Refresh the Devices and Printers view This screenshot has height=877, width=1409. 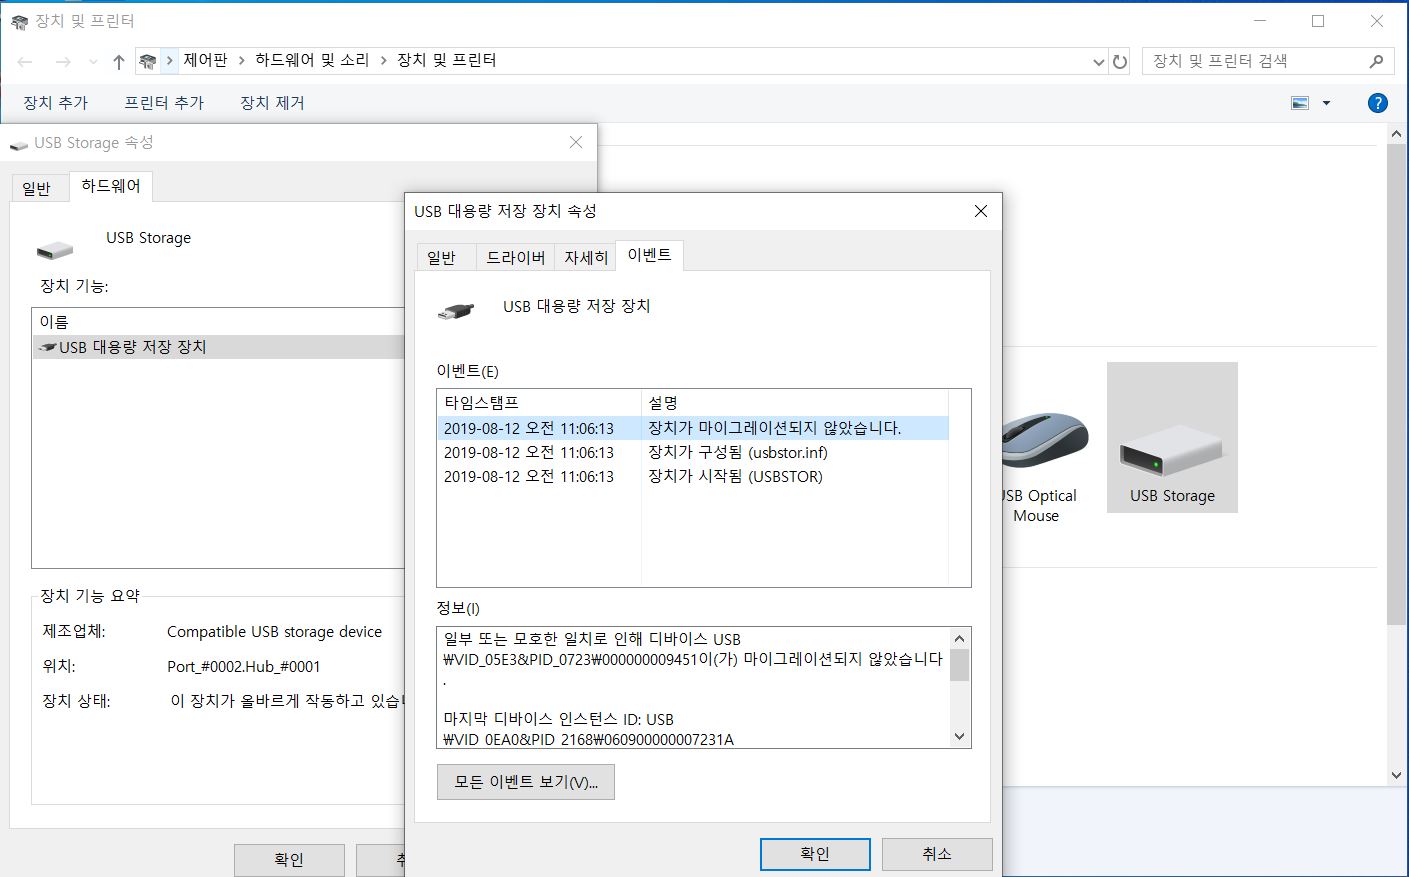[x=1120, y=62]
